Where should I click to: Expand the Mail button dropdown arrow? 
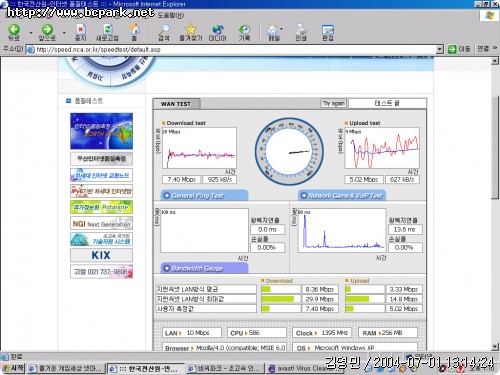[282, 29]
